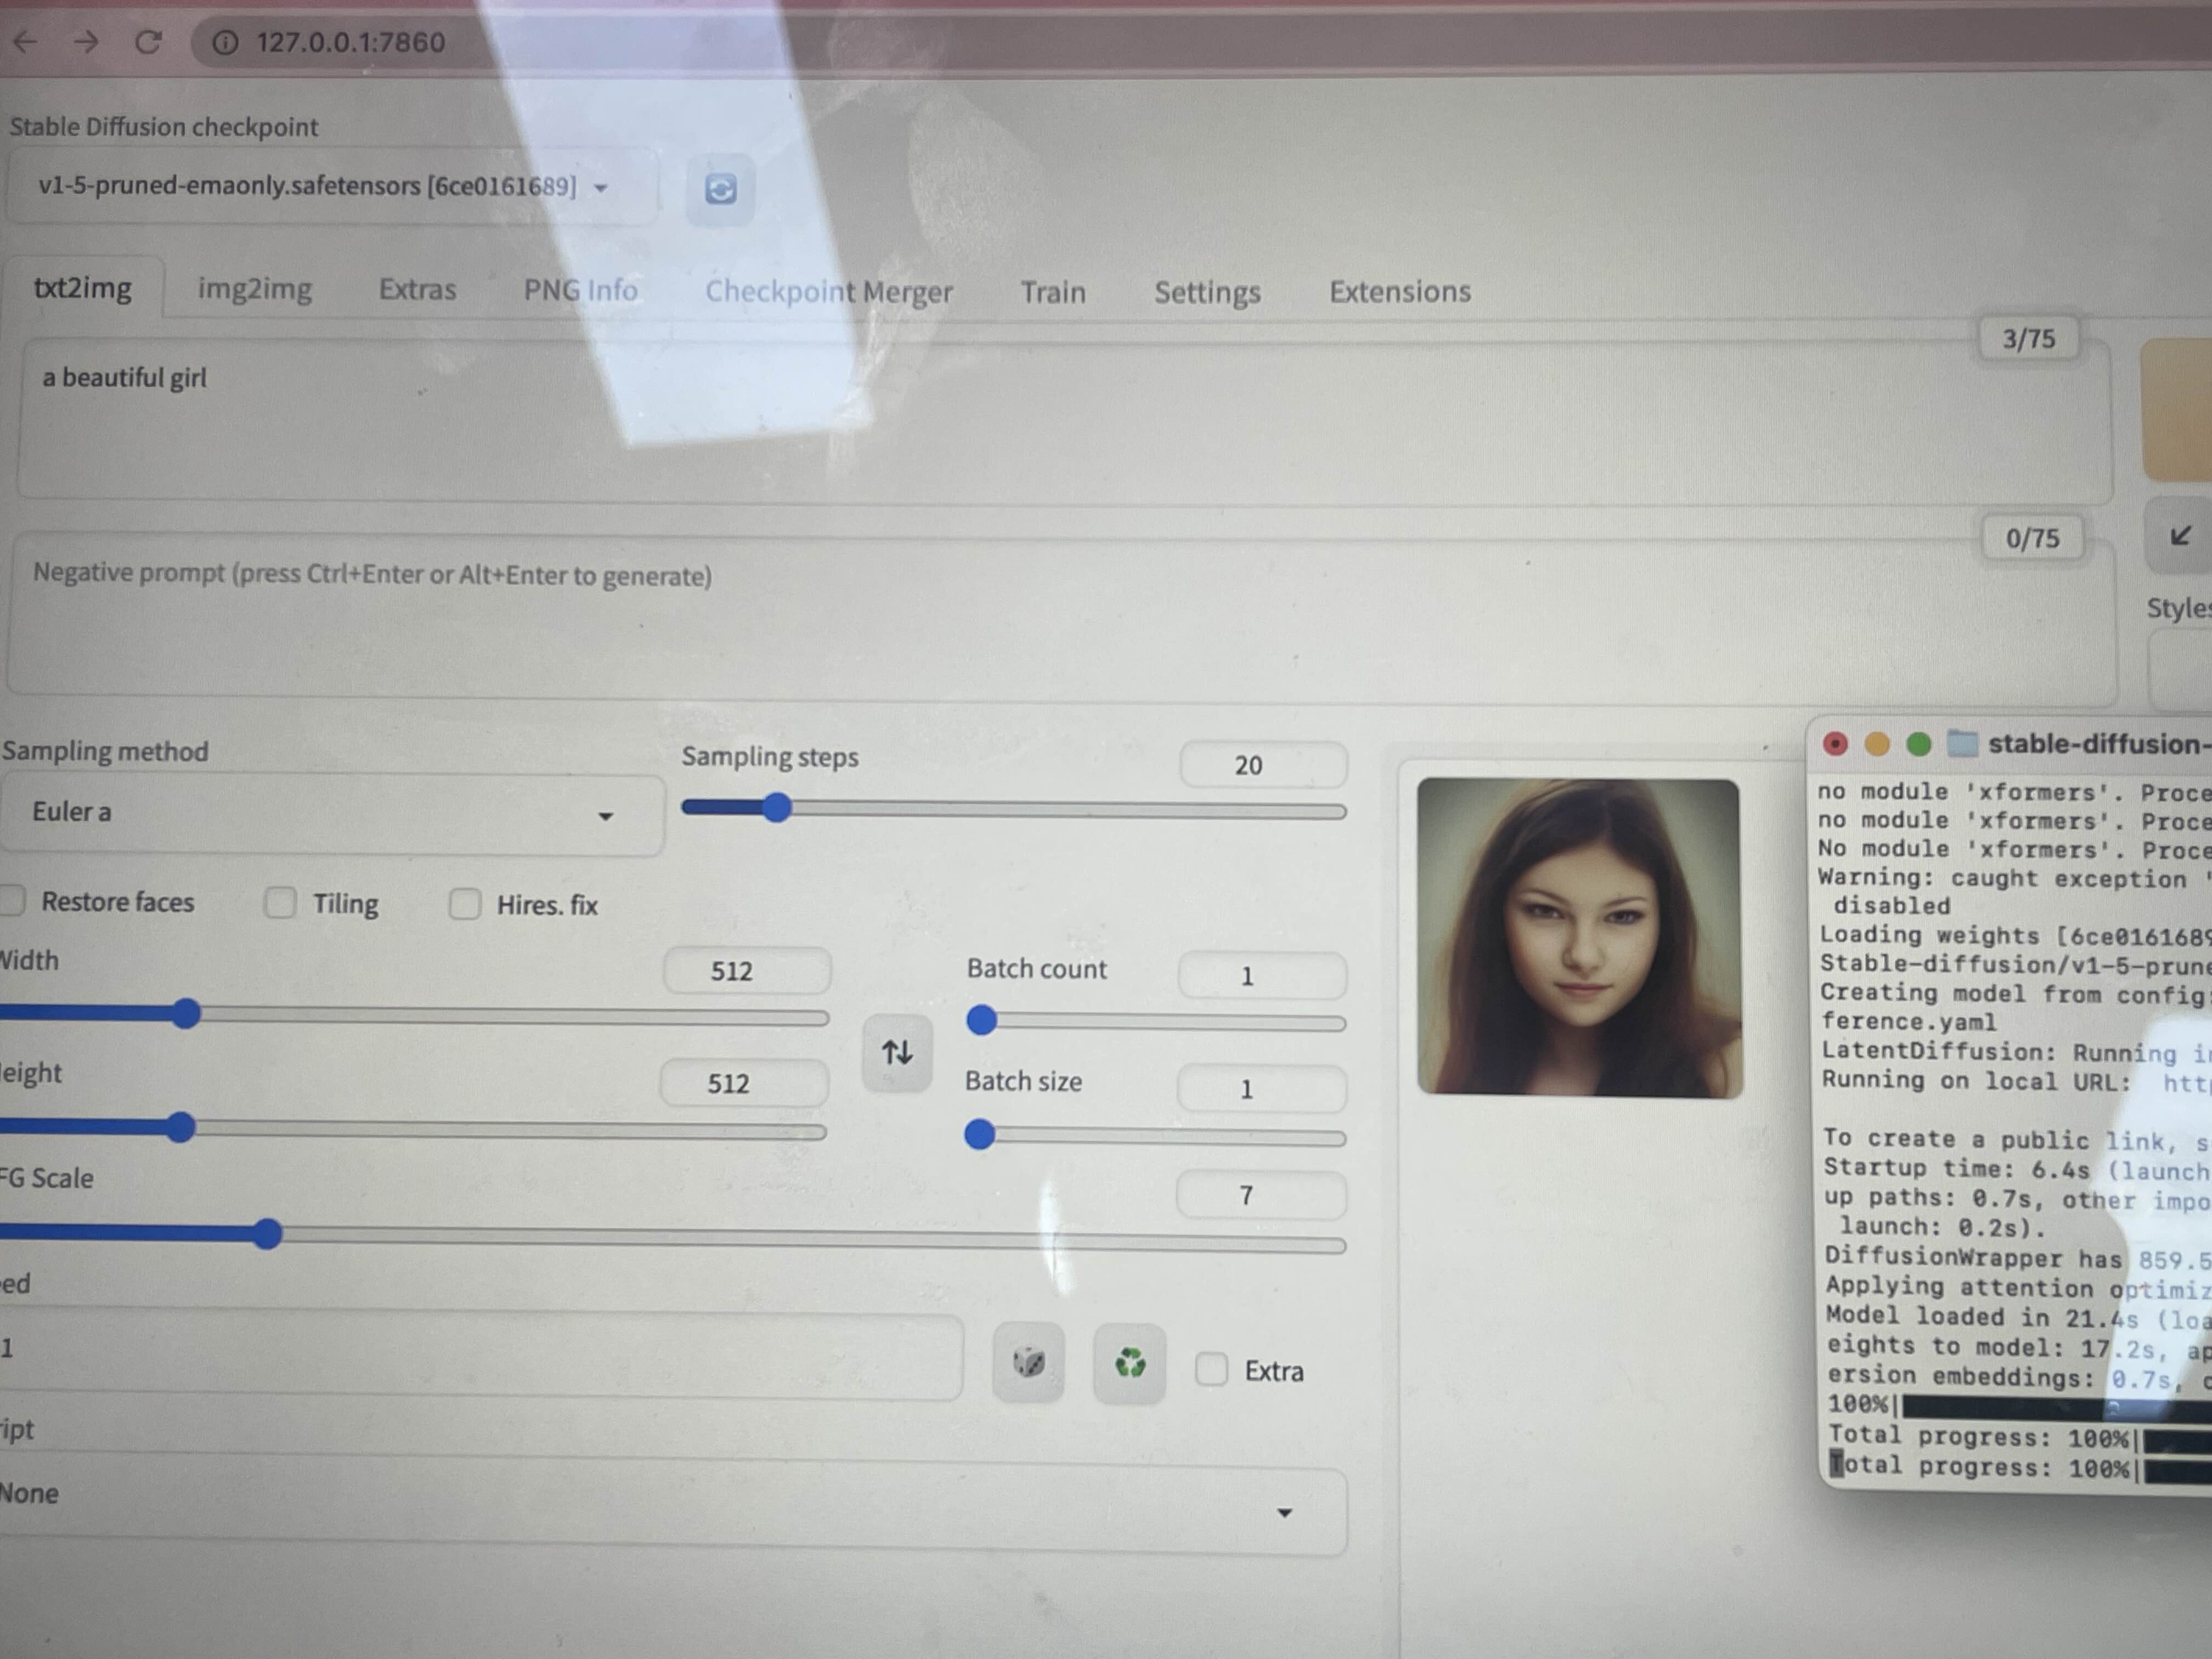This screenshot has height=1659, width=2212.
Task: Open the Stable Diffusion checkpoint dropdown
Action: (x=330, y=187)
